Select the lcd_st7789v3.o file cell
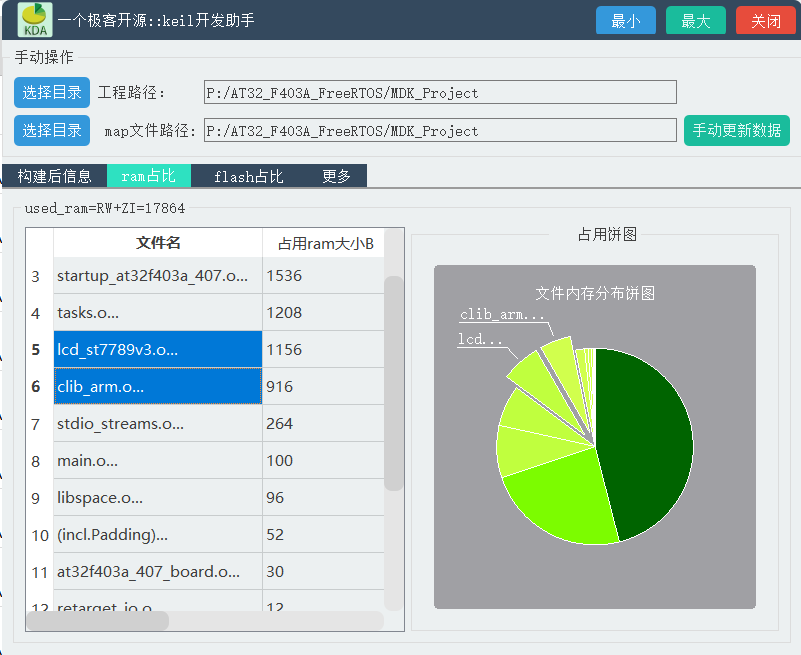The height and width of the screenshot is (655, 801). [158, 349]
